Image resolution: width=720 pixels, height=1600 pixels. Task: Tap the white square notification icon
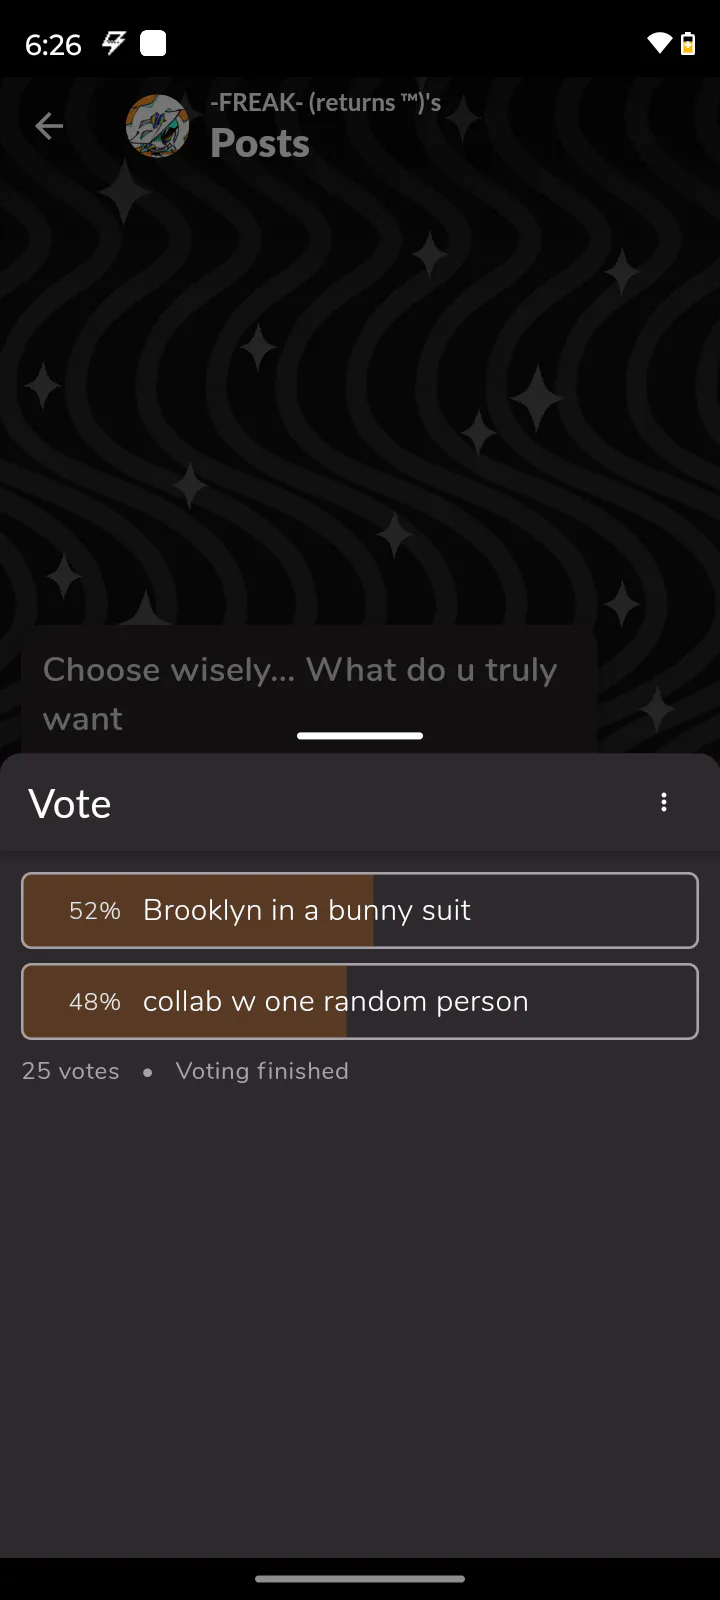(x=153, y=43)
